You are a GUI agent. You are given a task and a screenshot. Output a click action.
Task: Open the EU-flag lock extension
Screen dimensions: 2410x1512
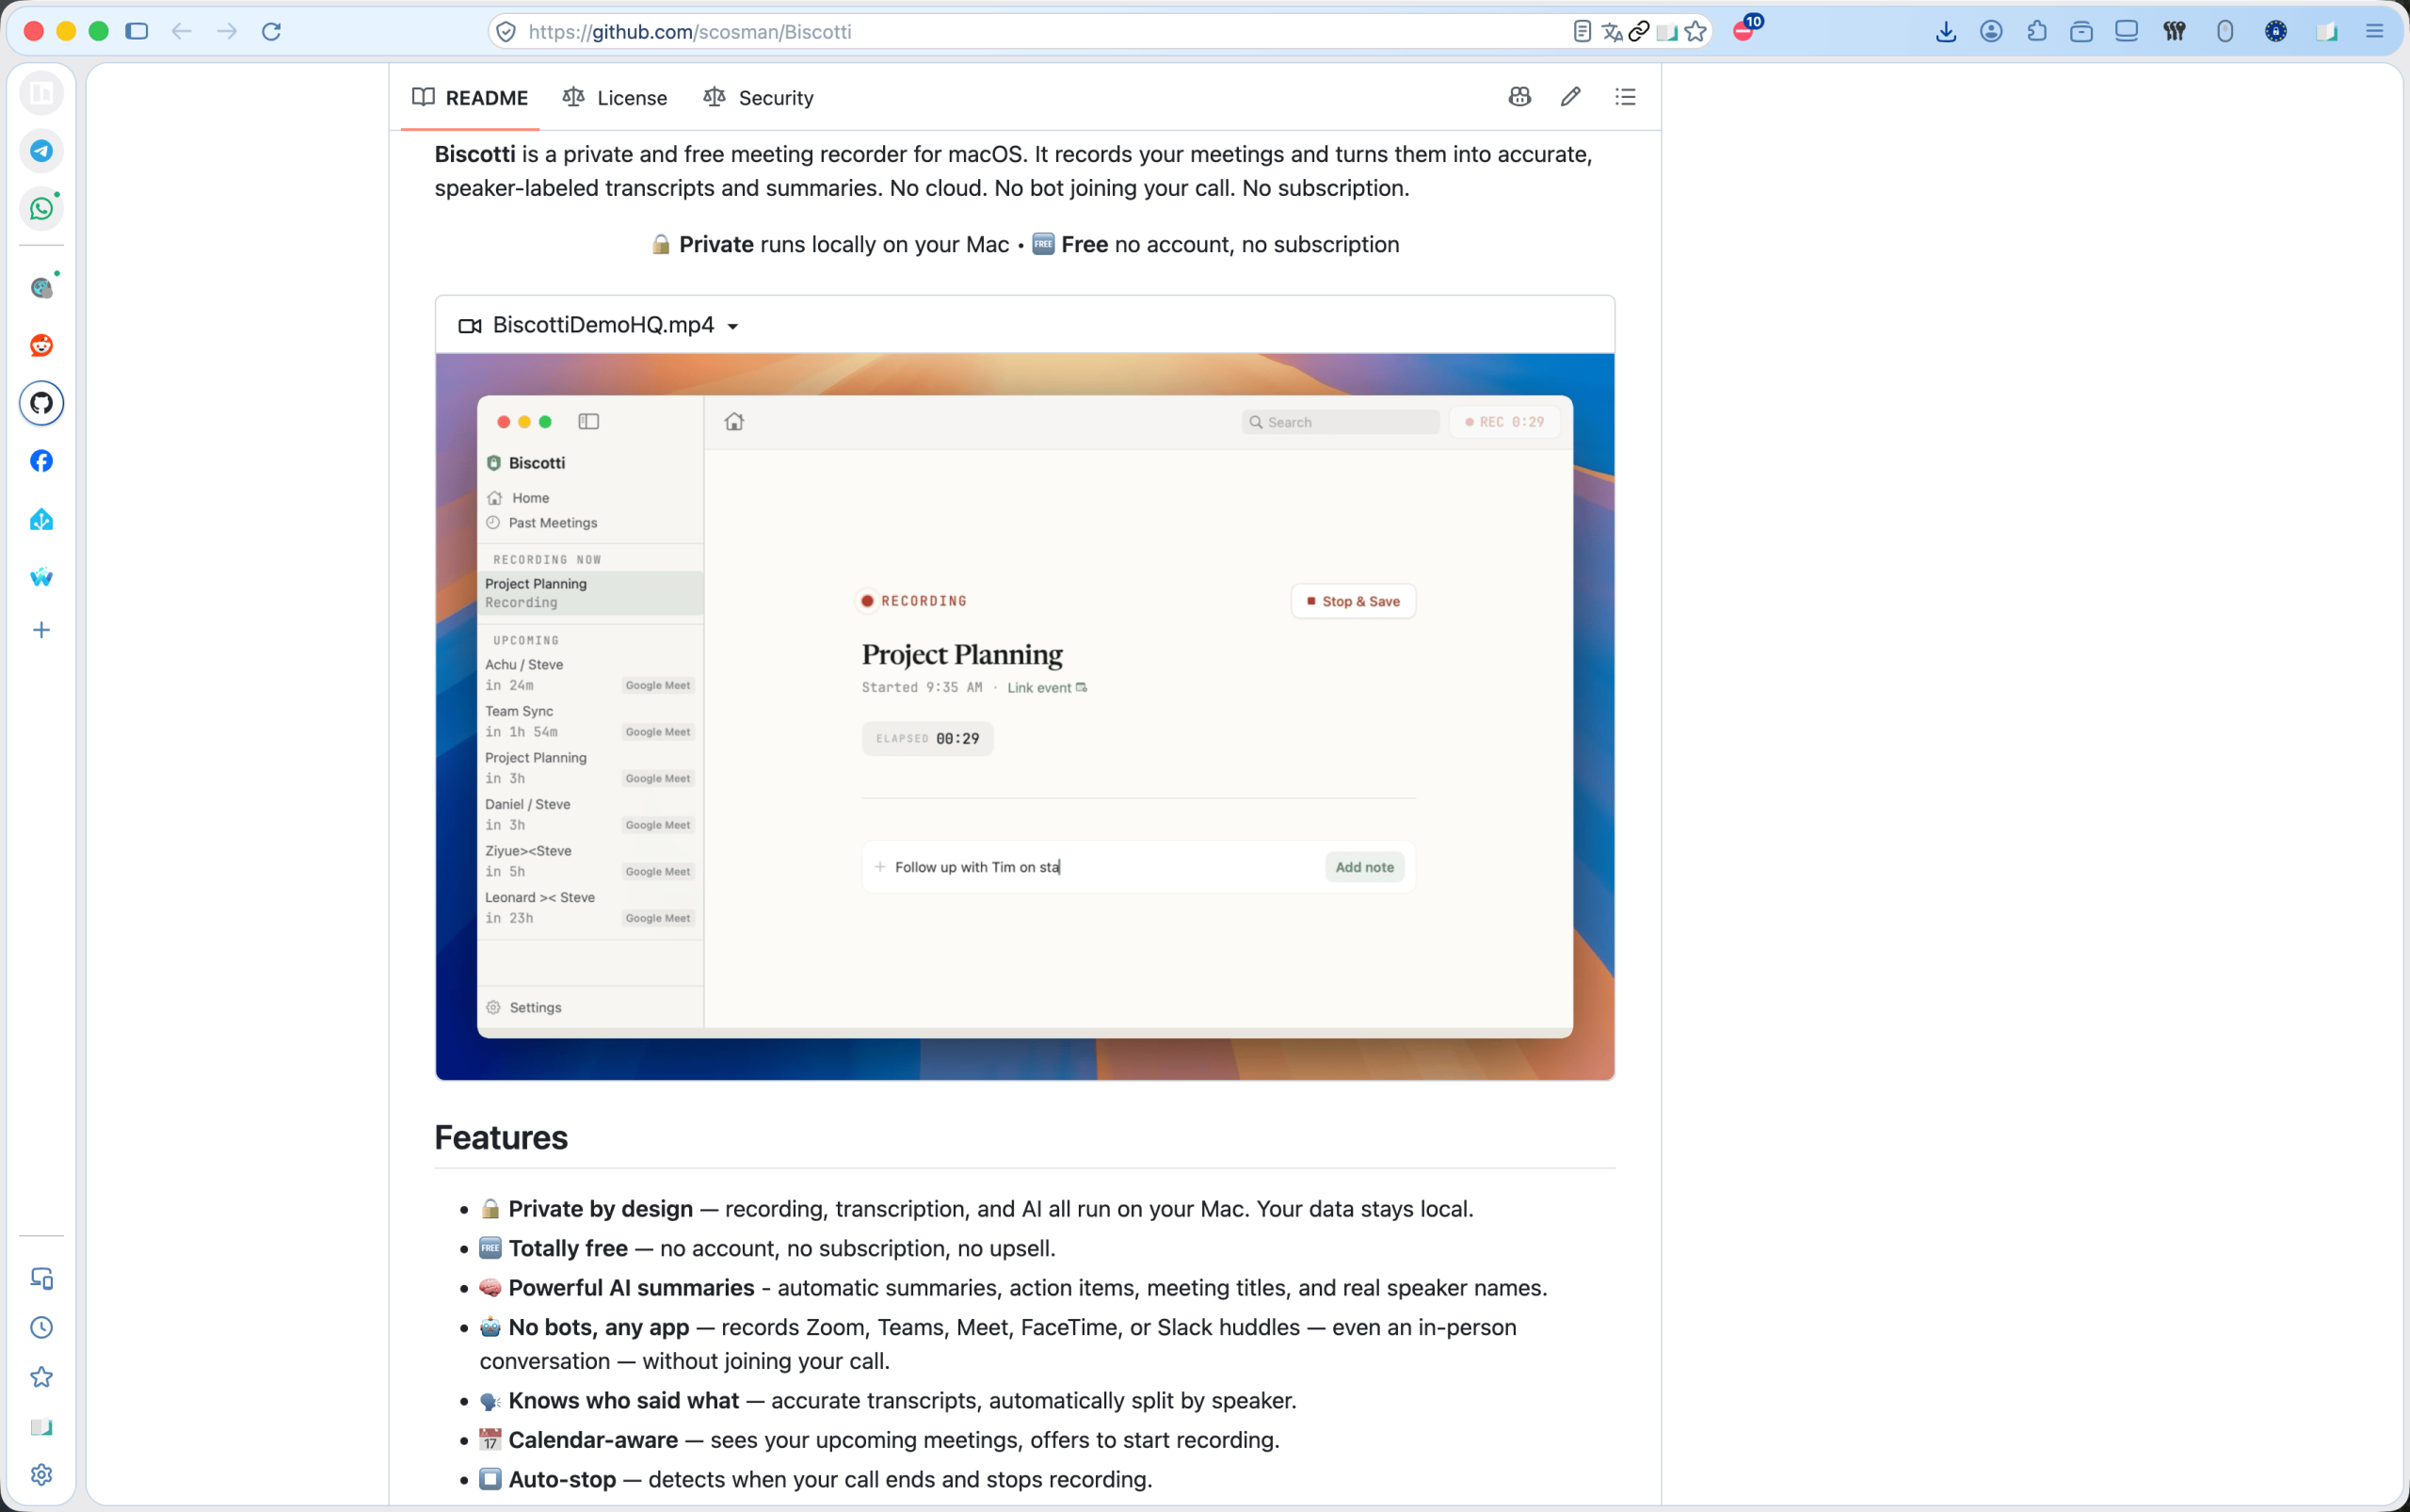click(2276, 31)
